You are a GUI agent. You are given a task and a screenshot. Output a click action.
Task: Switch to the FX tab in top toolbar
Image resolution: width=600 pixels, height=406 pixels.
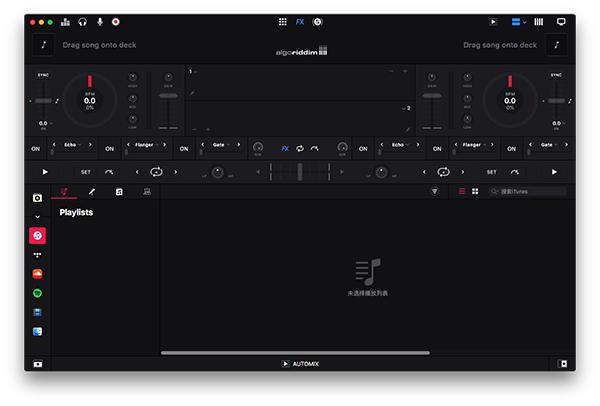(300, 21)
